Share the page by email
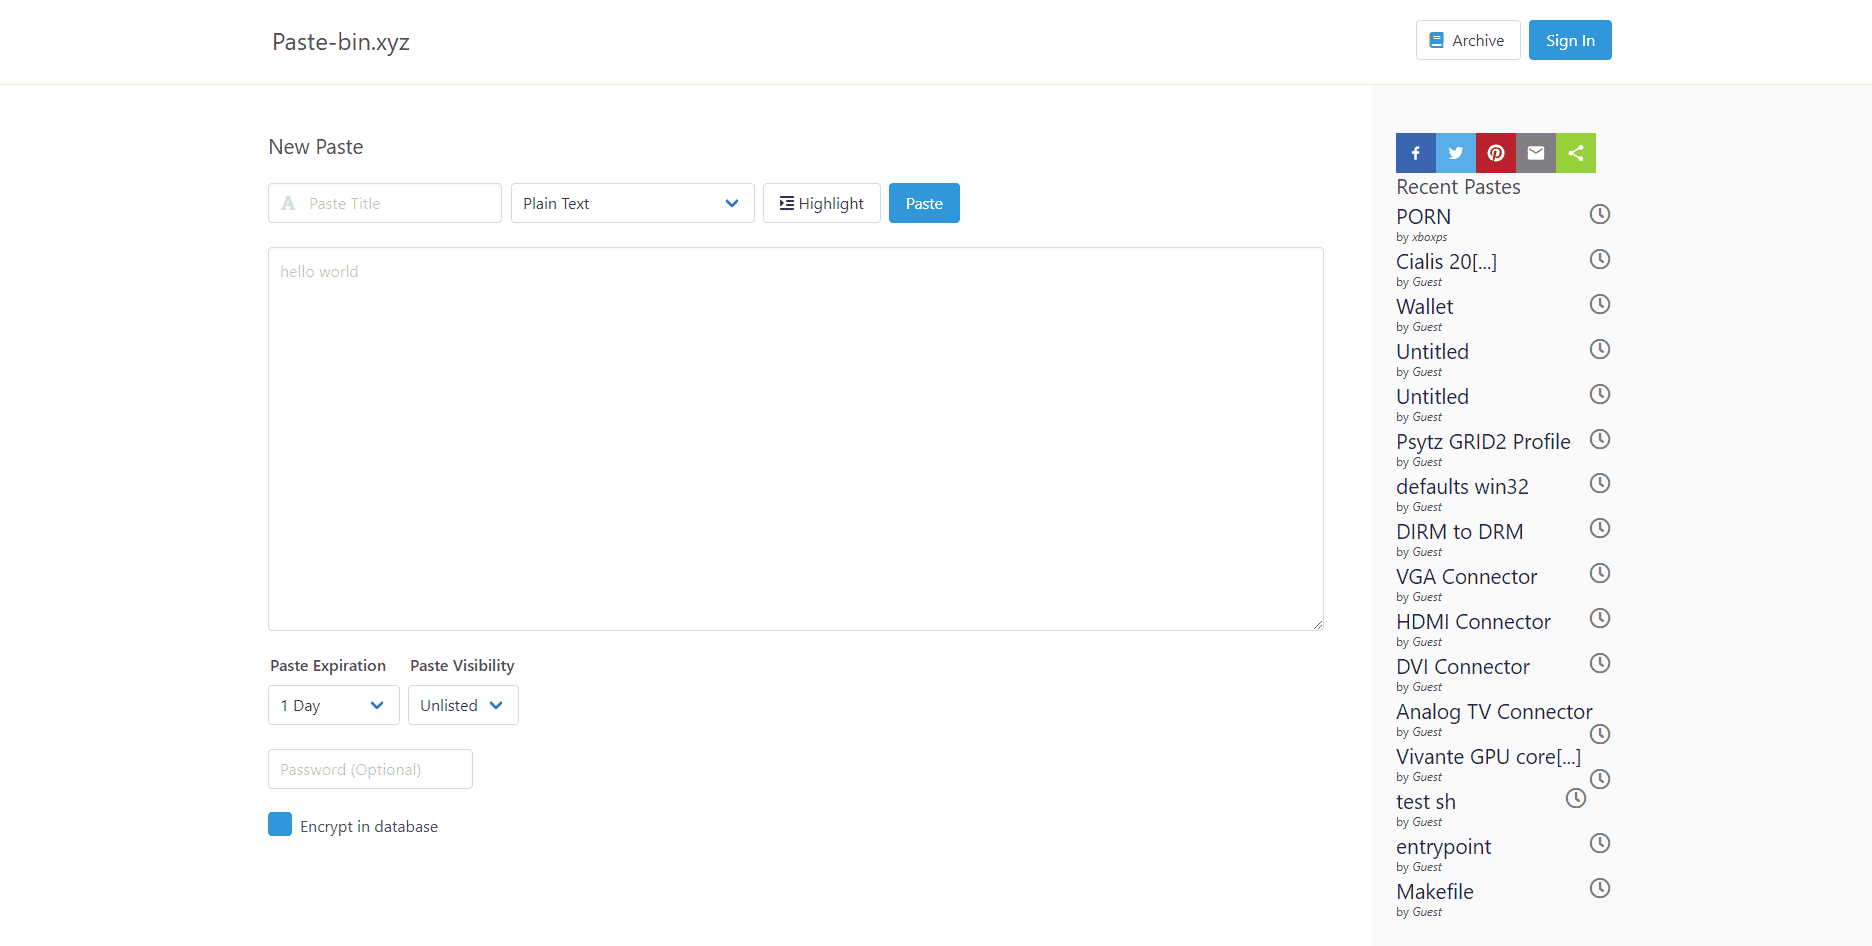The height and width of the screenshot is (946, 1872). (x=1536, y=153)
